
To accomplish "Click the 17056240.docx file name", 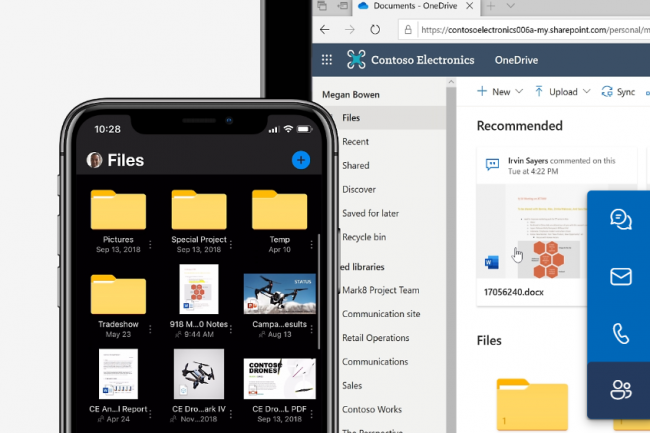I will [514, 292].
